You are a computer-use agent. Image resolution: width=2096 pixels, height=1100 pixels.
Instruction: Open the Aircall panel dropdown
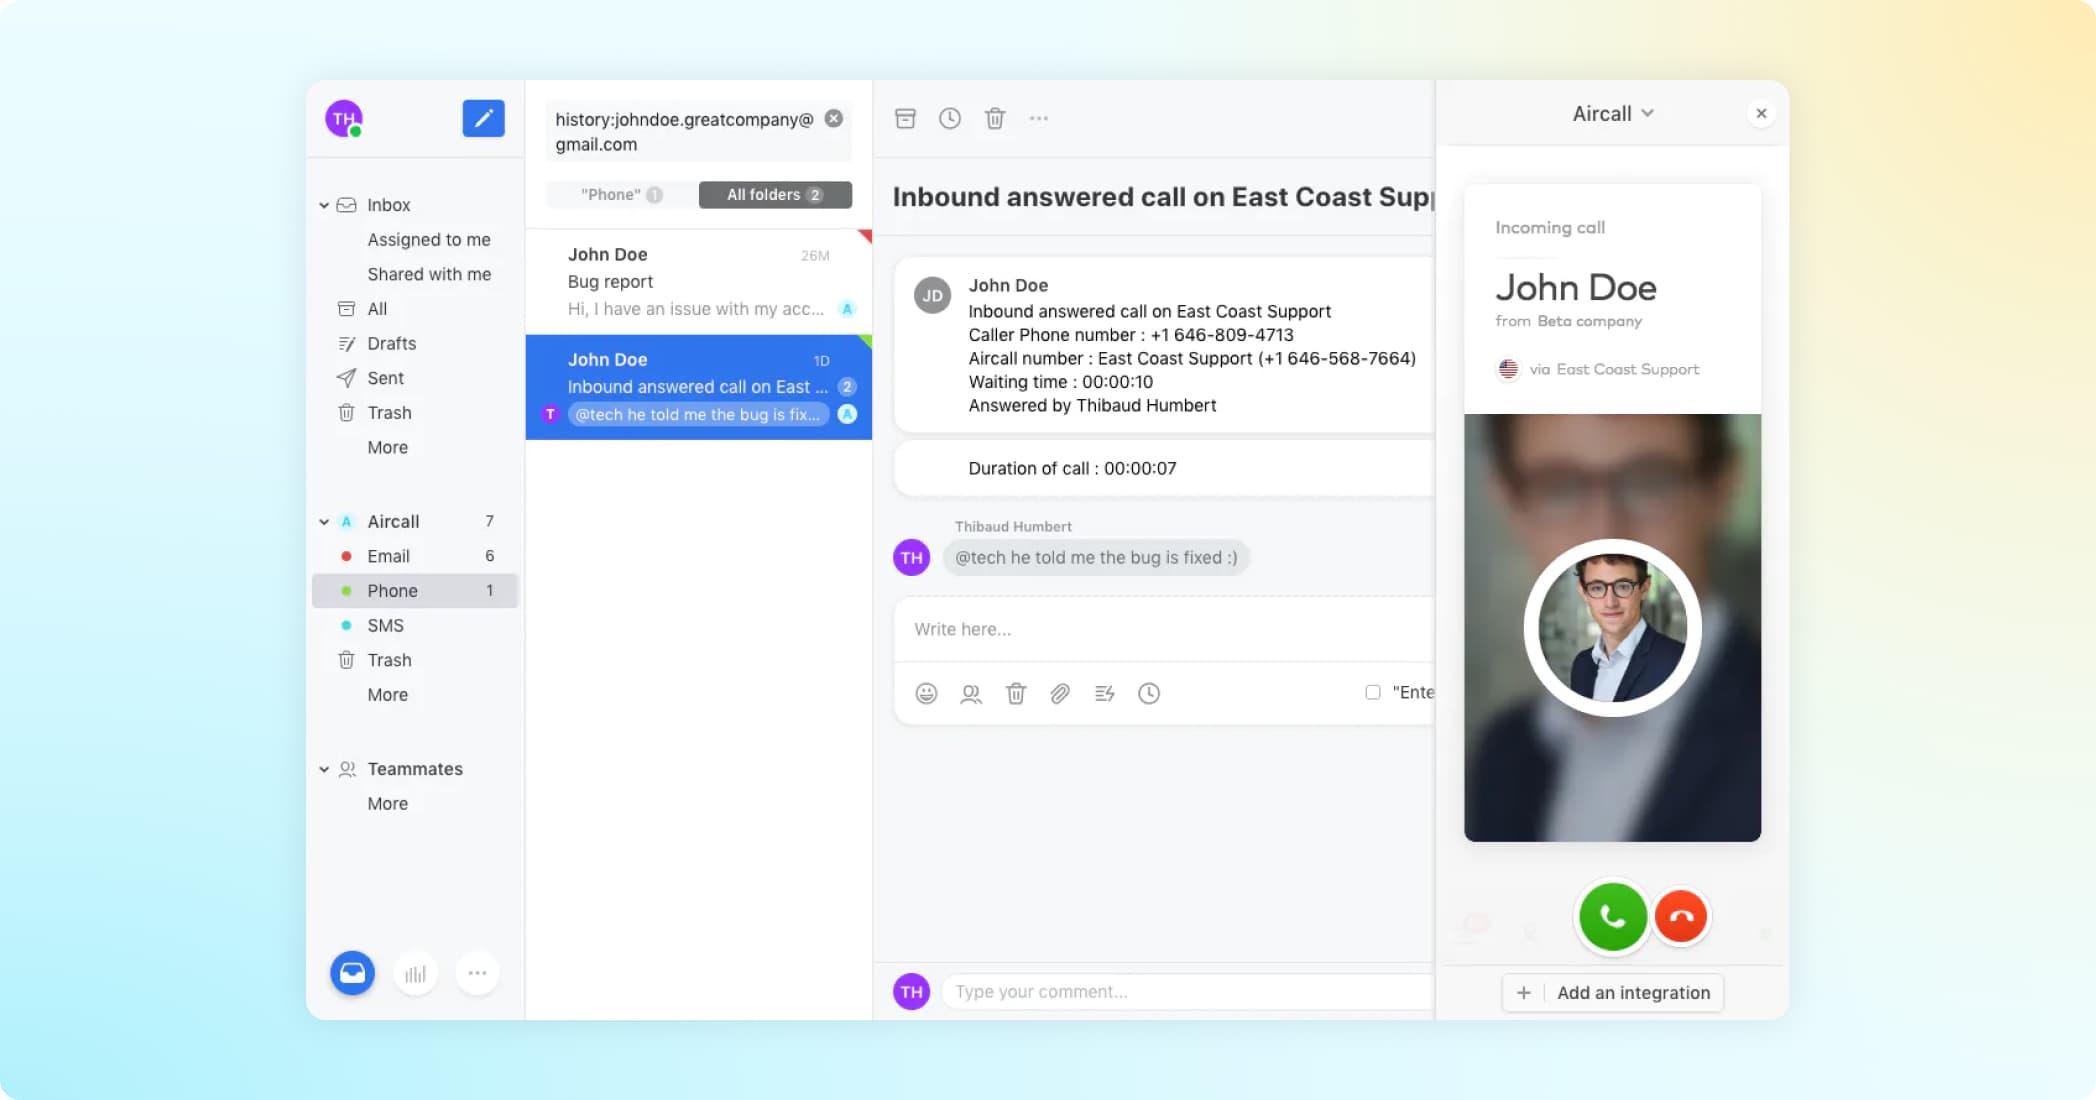(x=1613, y=113)
